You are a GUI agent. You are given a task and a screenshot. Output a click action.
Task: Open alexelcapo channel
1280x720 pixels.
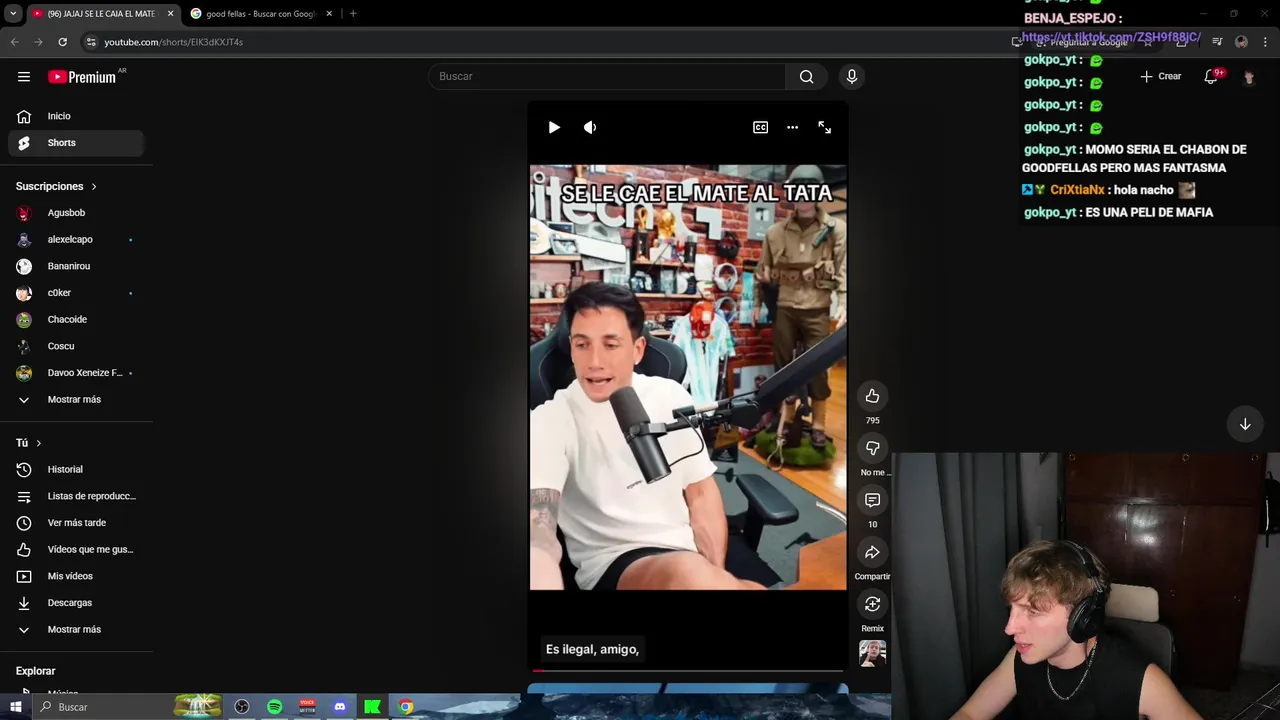76,240
